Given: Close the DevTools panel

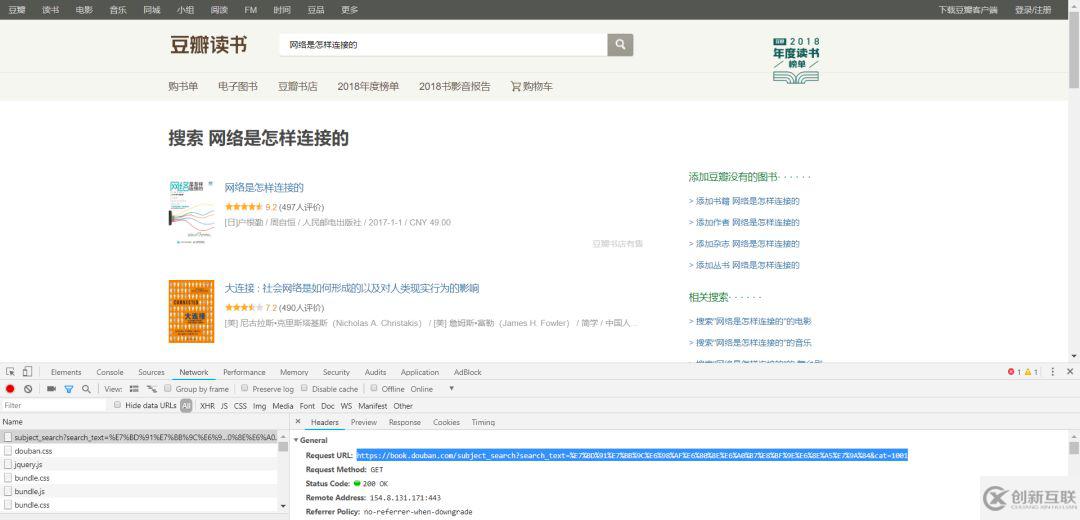Looking at the screenshot, I should [1070, 372].
